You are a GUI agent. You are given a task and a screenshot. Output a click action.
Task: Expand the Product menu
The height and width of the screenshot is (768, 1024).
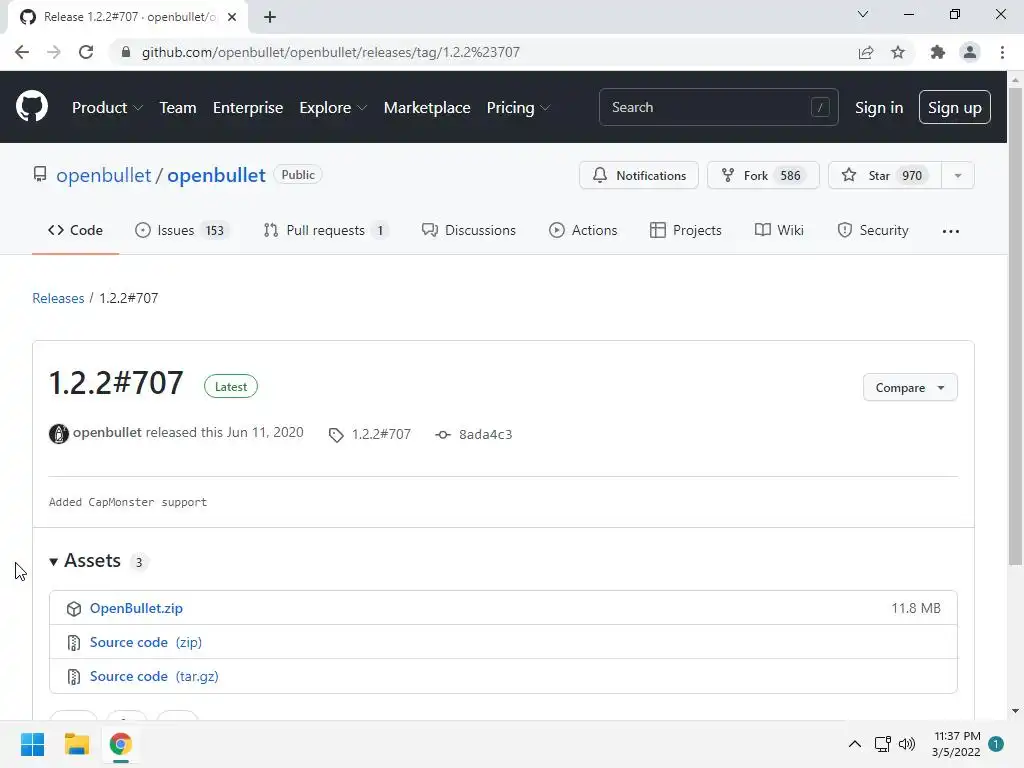click(107, 107)
